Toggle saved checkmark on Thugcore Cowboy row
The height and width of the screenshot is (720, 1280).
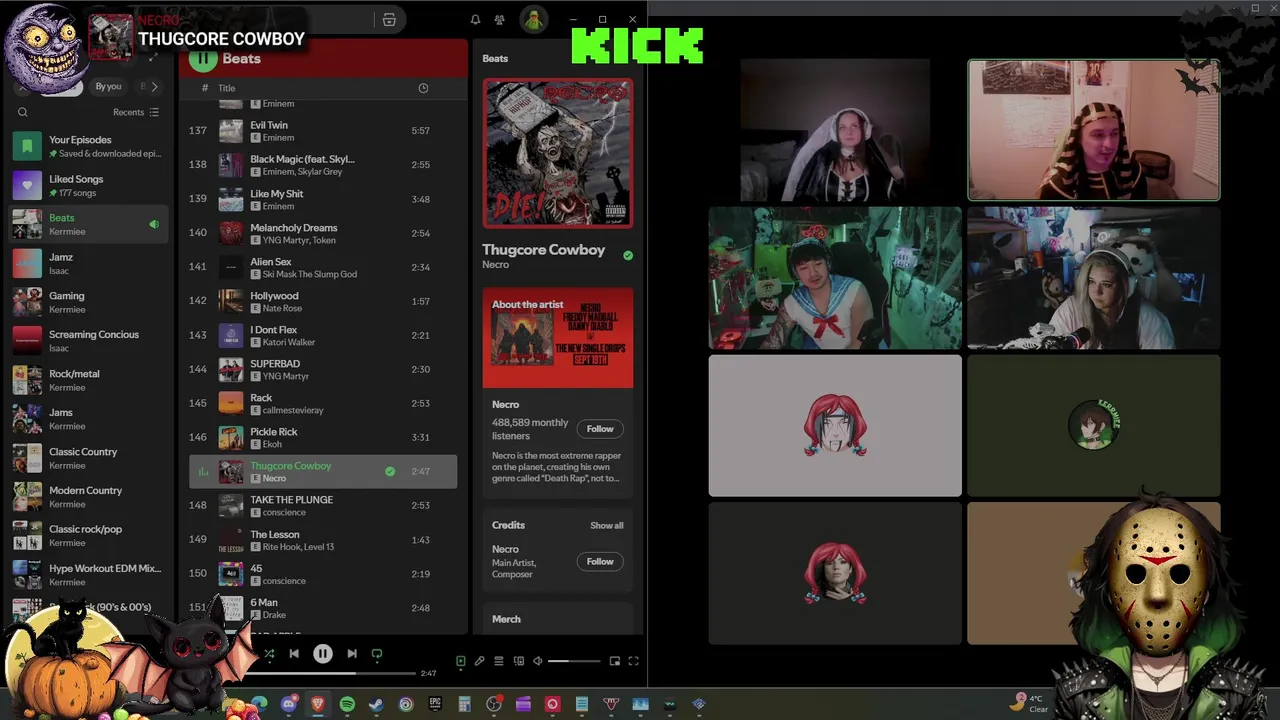(x=390, y=471)
